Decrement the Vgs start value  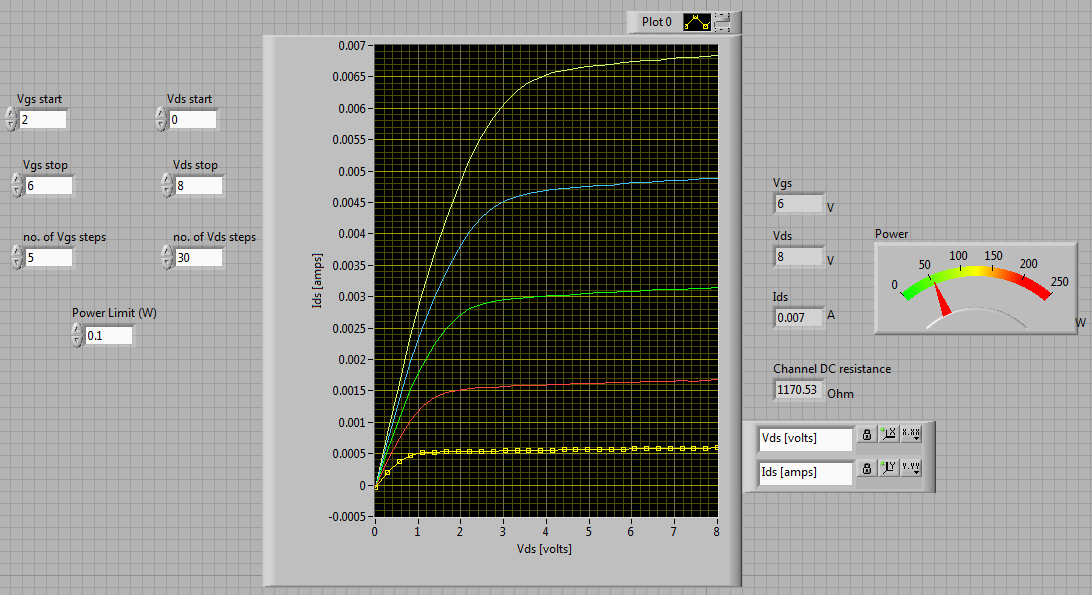coord(10,125)
